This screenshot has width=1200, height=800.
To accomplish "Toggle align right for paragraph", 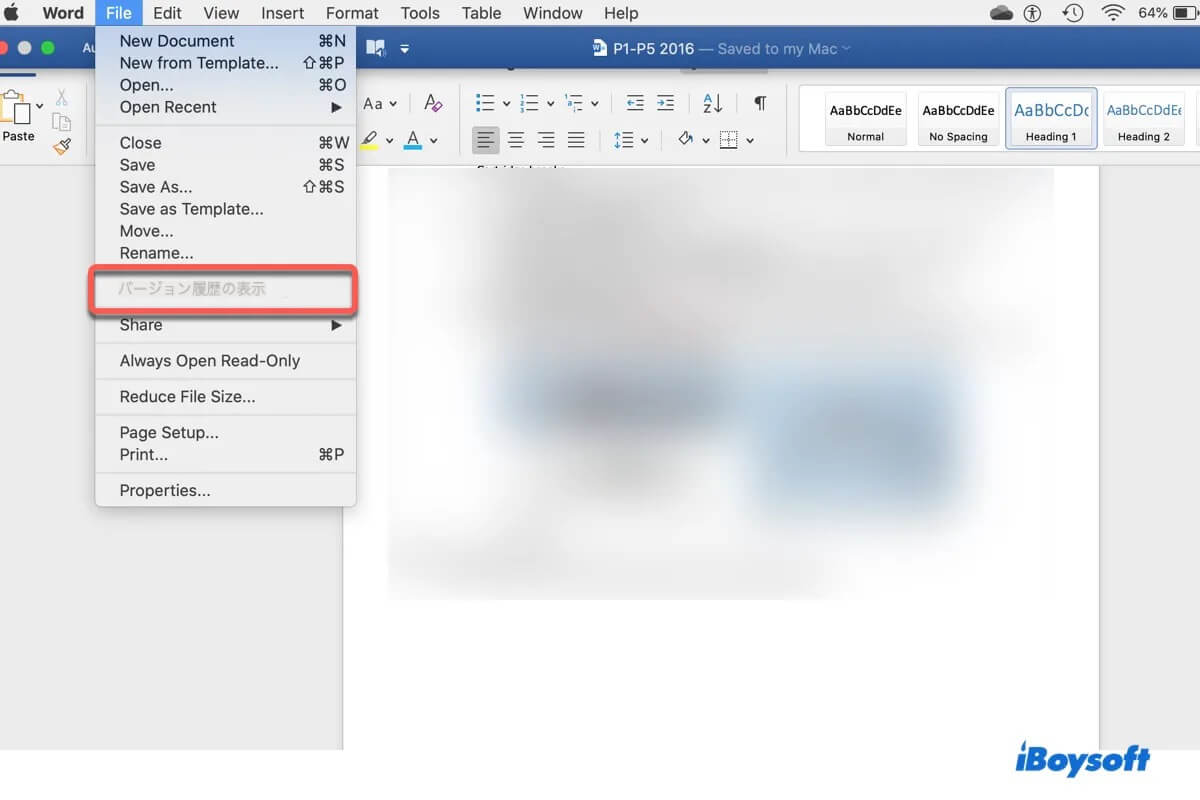I will pos(546,140).
